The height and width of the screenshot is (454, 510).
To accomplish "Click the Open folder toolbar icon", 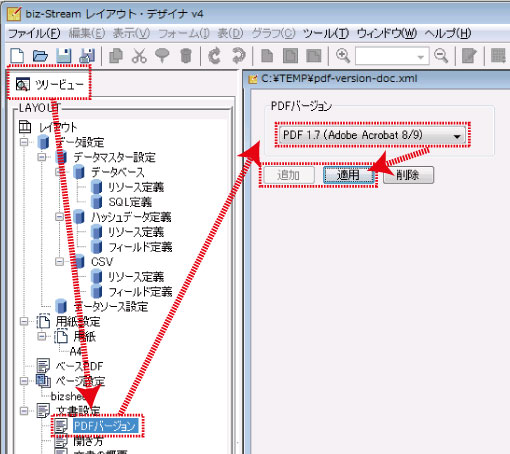I will pos(40,55).
